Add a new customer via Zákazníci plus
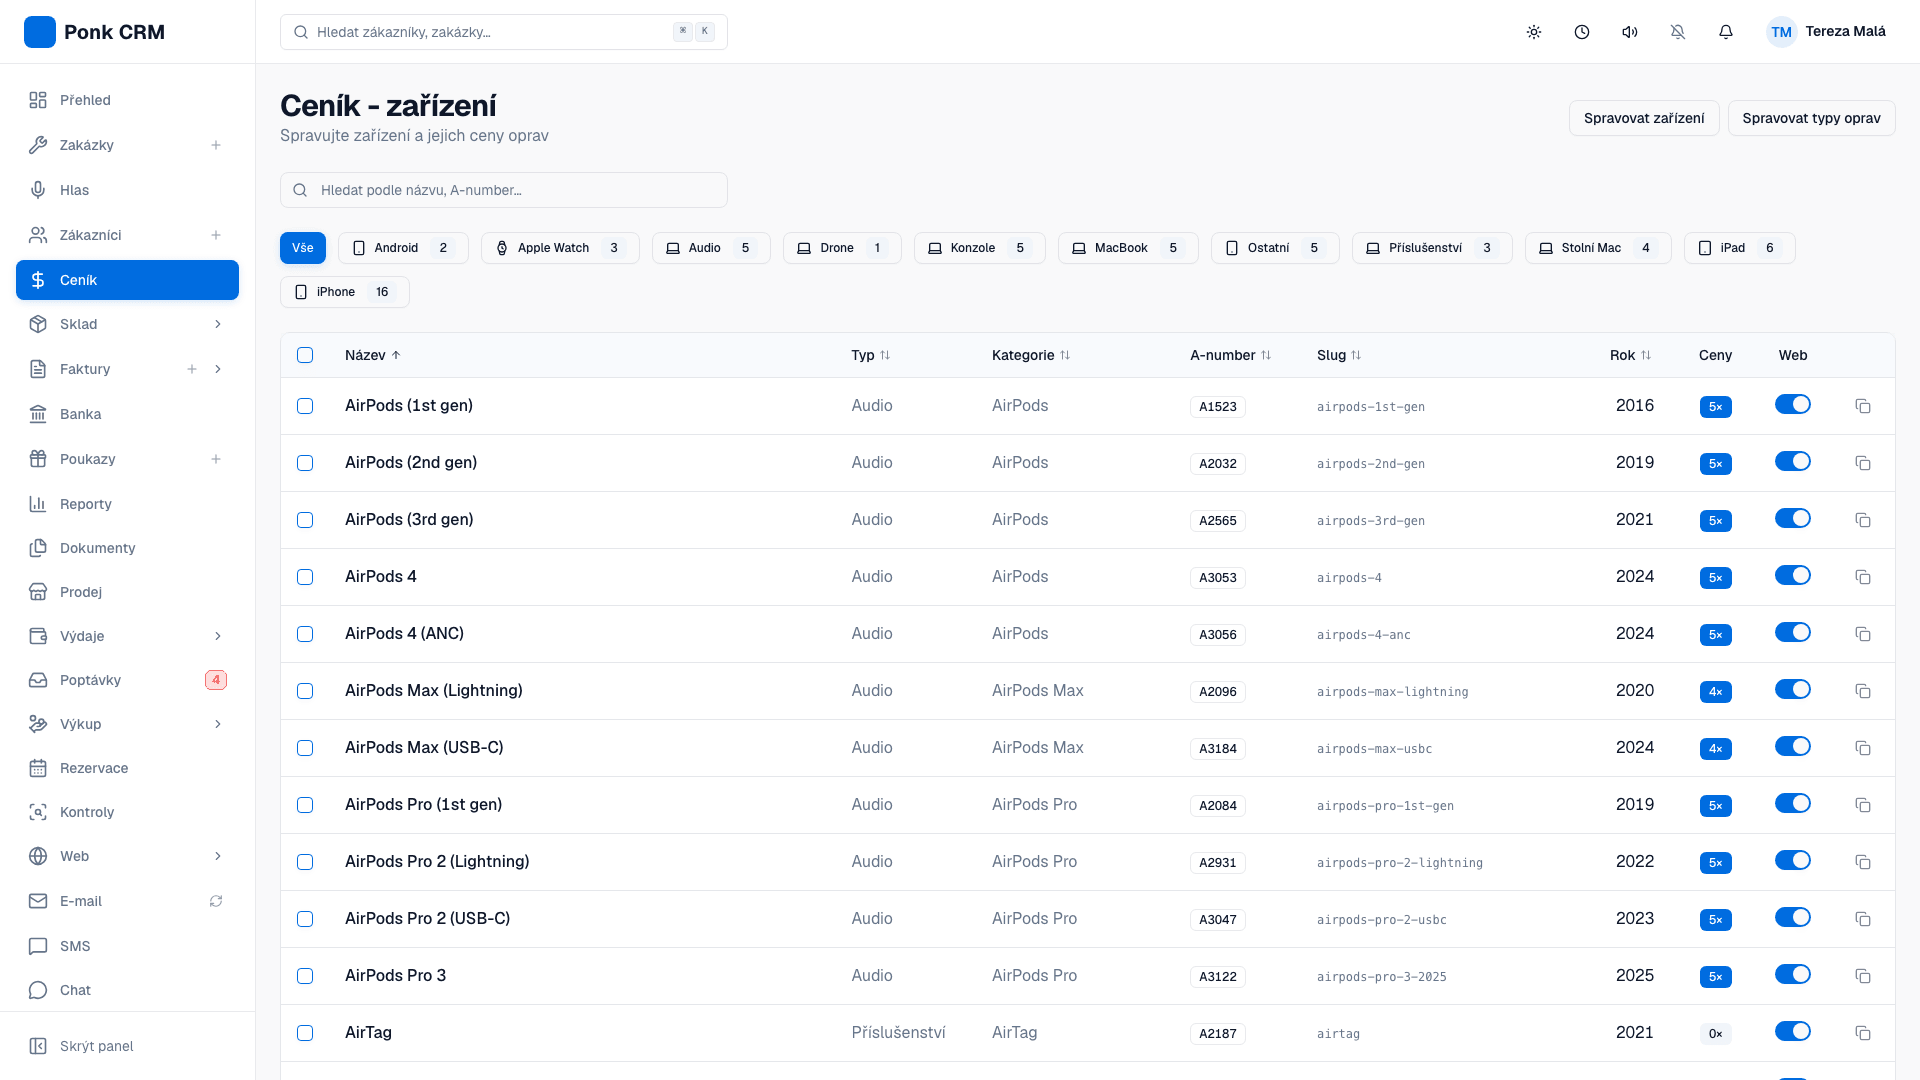The image size is (1920, 1080). [x=216, y=235]
